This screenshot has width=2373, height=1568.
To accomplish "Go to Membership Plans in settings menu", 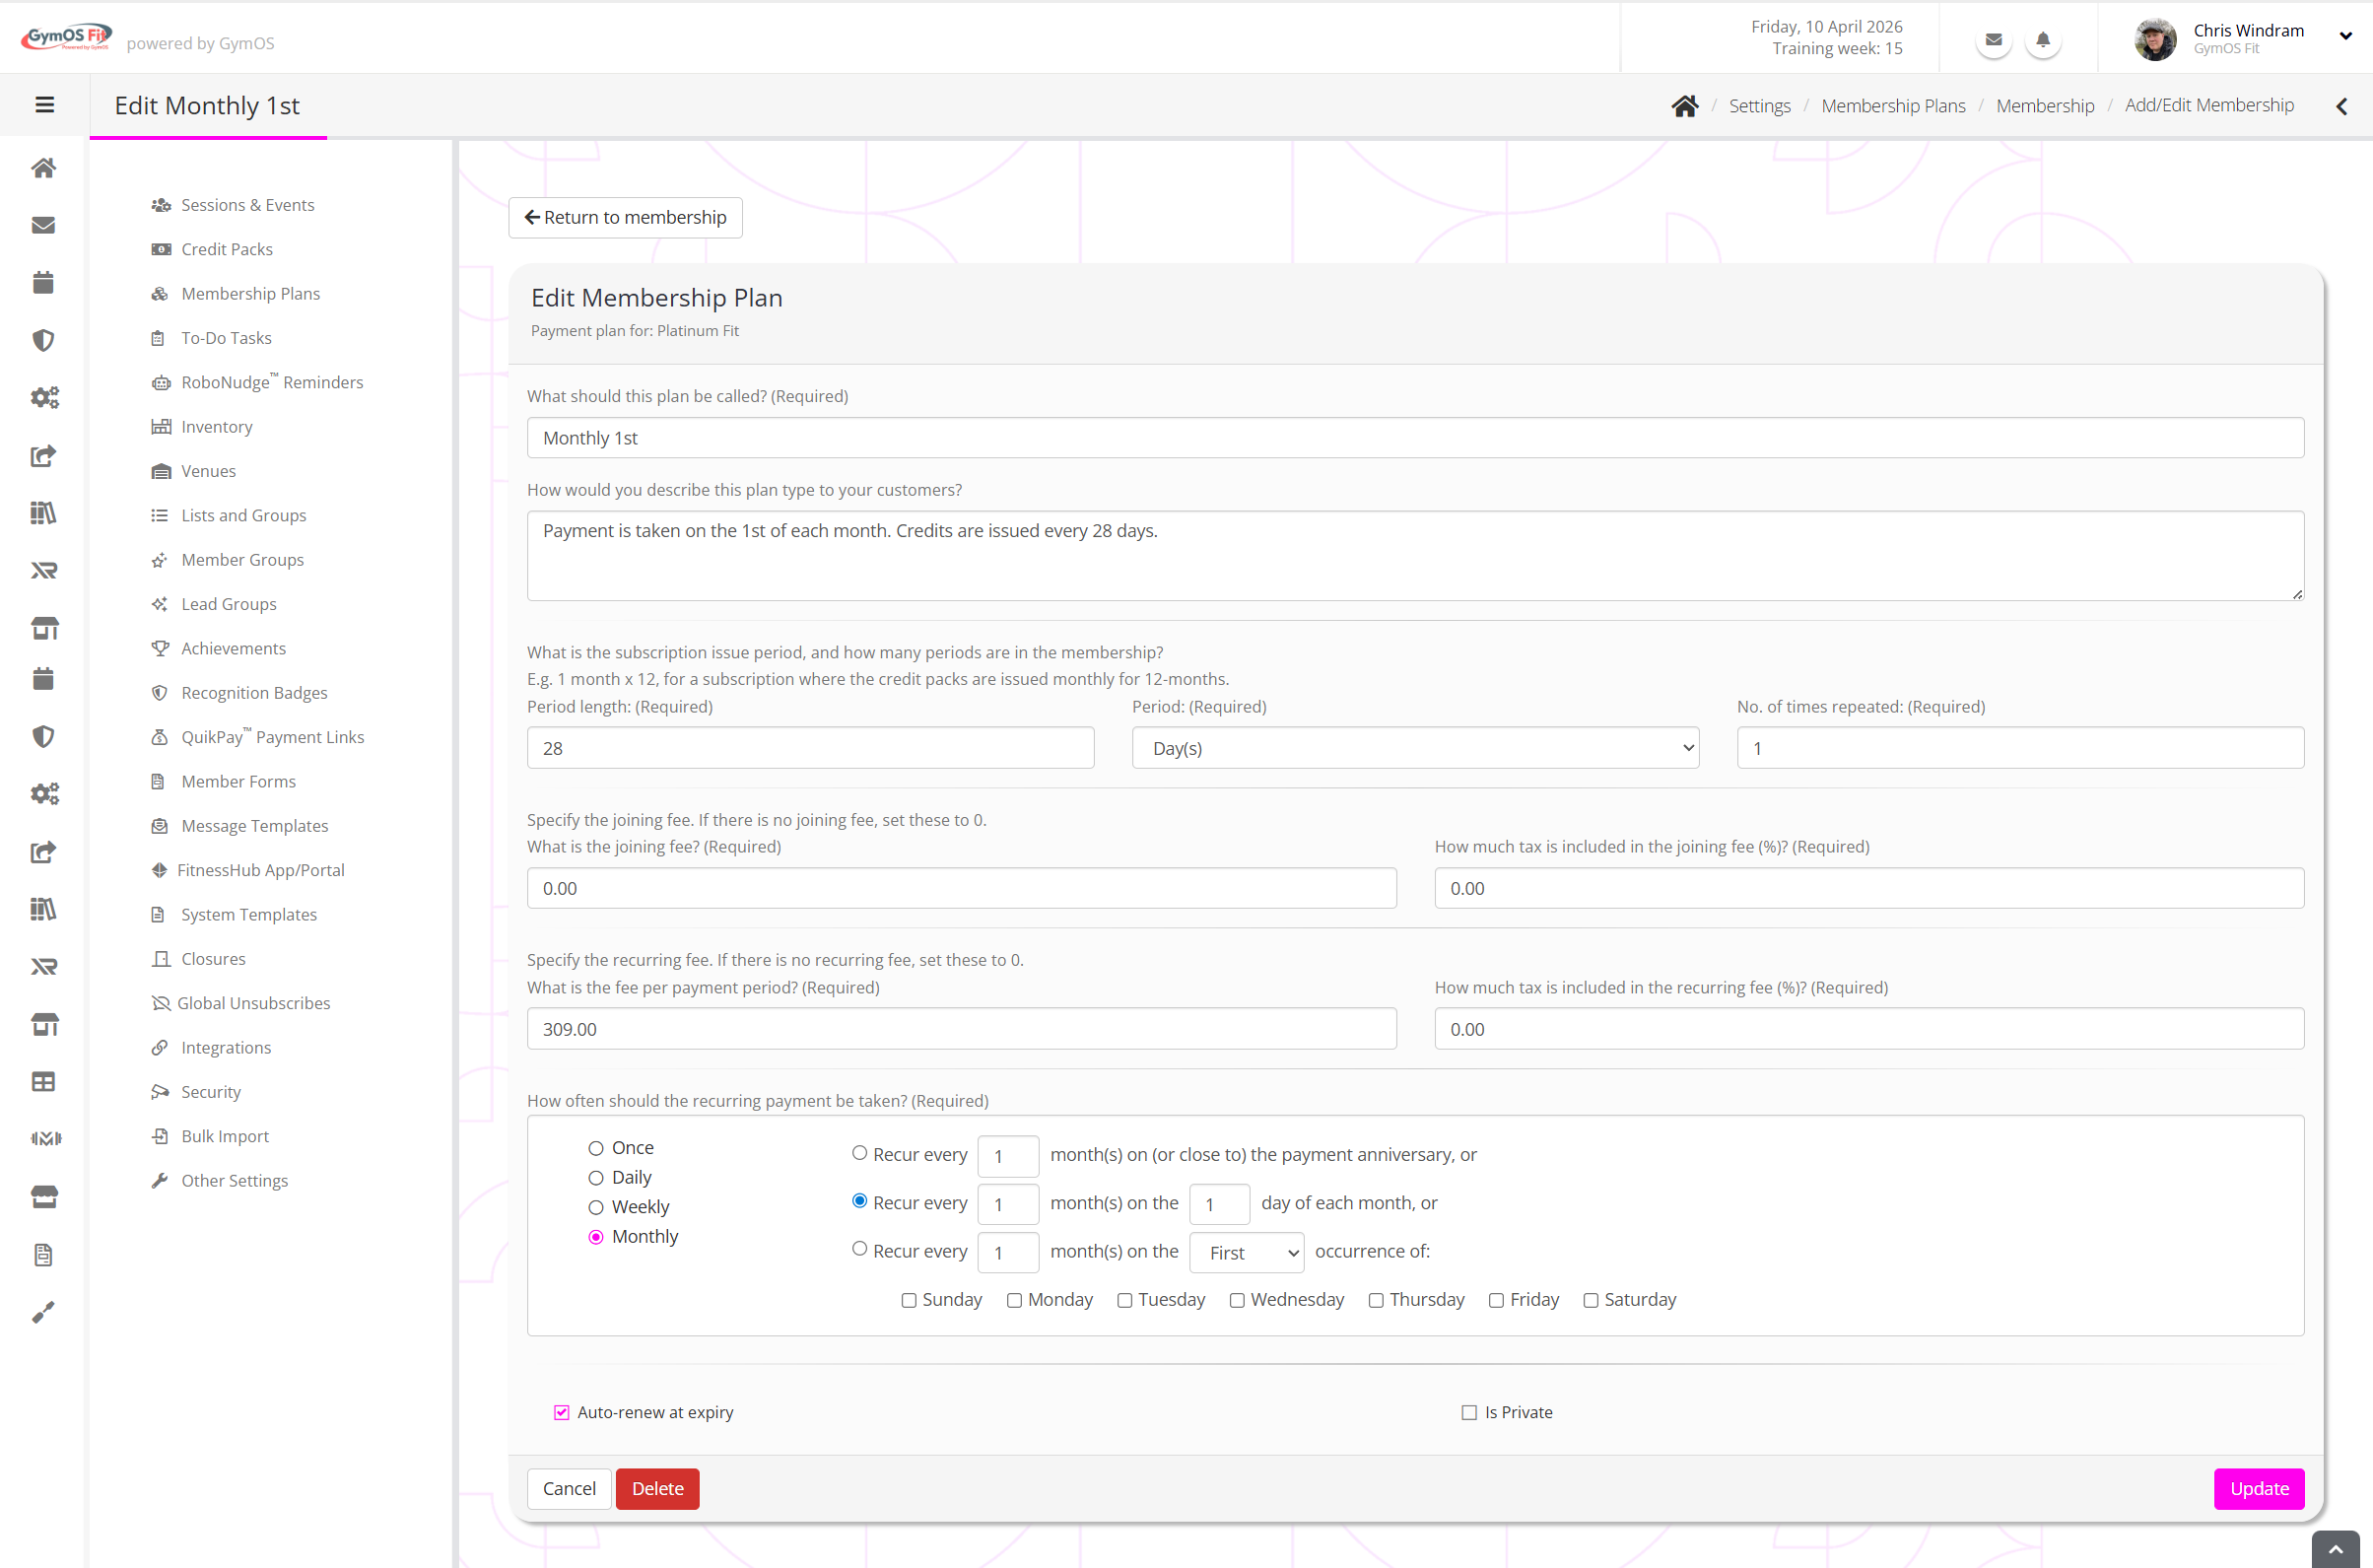I will [250, 293].
